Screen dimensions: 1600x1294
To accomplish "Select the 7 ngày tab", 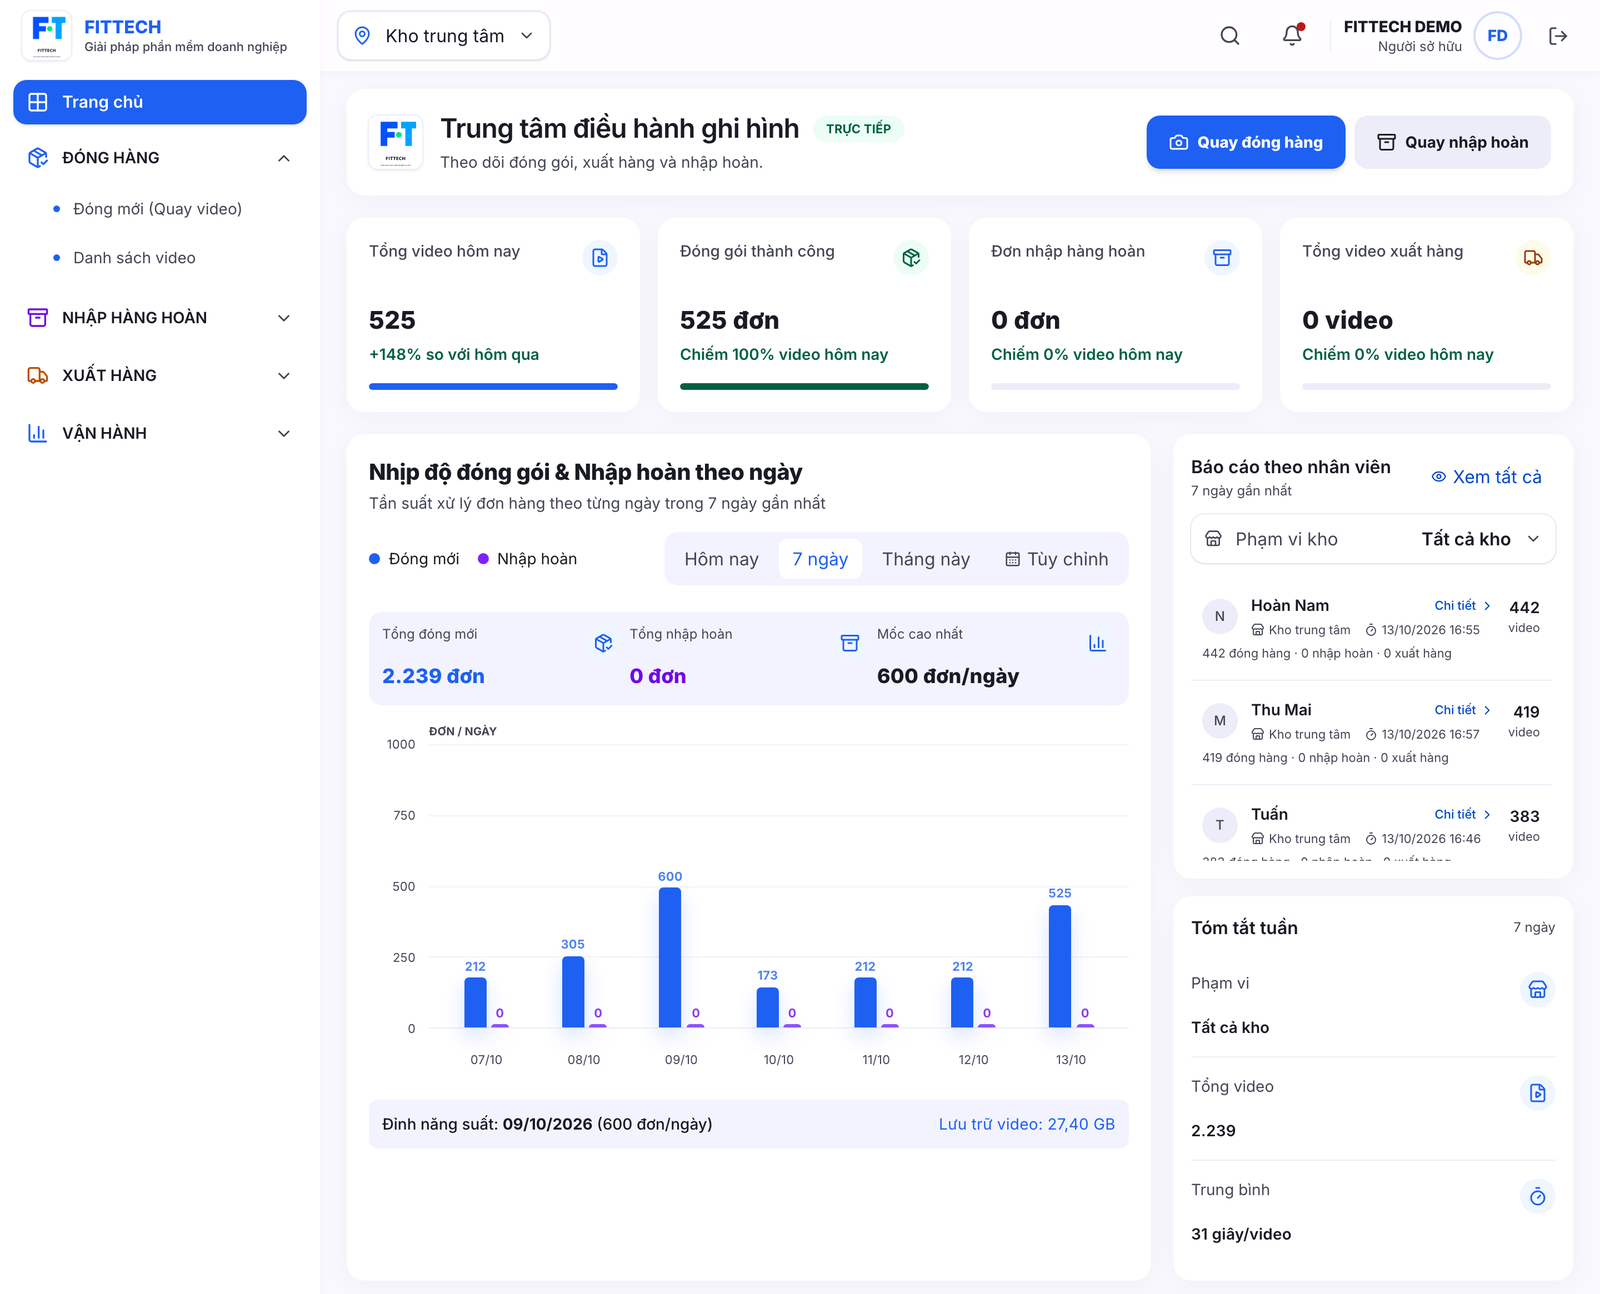I will coord(820,559).
